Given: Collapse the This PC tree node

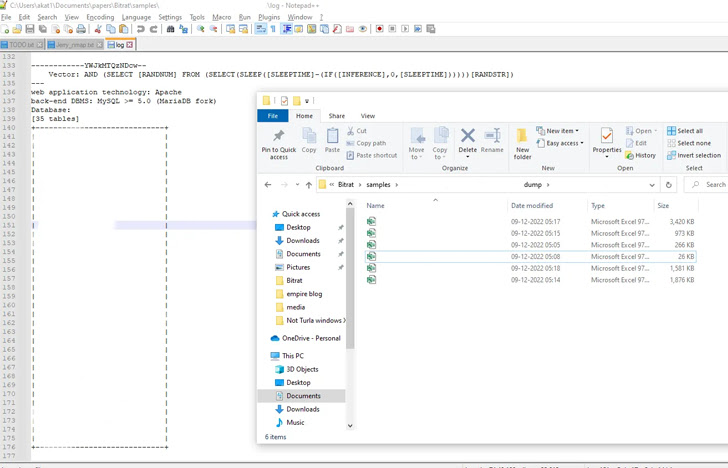Looking at the screenshot, I should pyautogui.click(x=265, y=356).
